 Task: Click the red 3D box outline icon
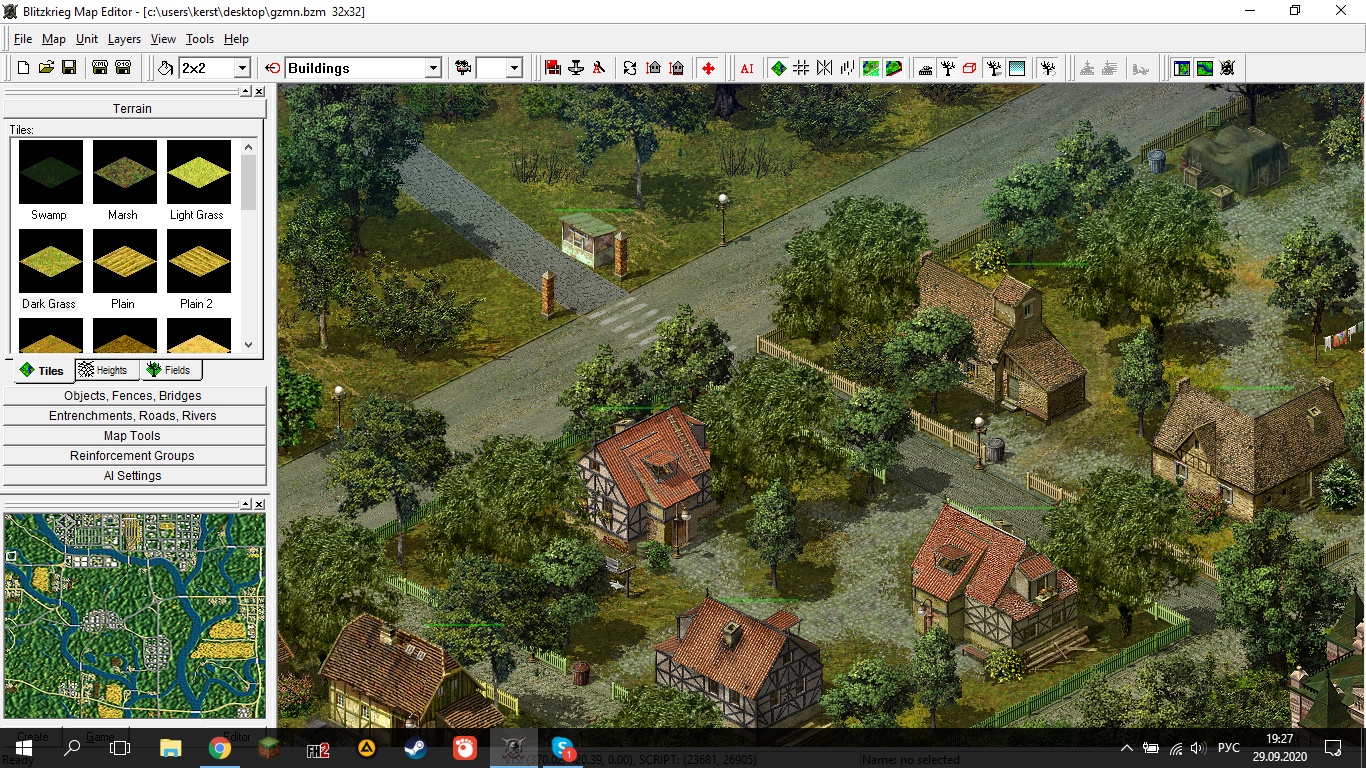(969, 68)
